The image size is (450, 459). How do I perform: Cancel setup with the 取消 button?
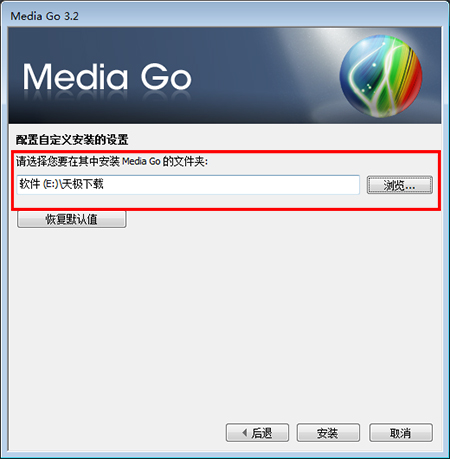pos(401,433)
